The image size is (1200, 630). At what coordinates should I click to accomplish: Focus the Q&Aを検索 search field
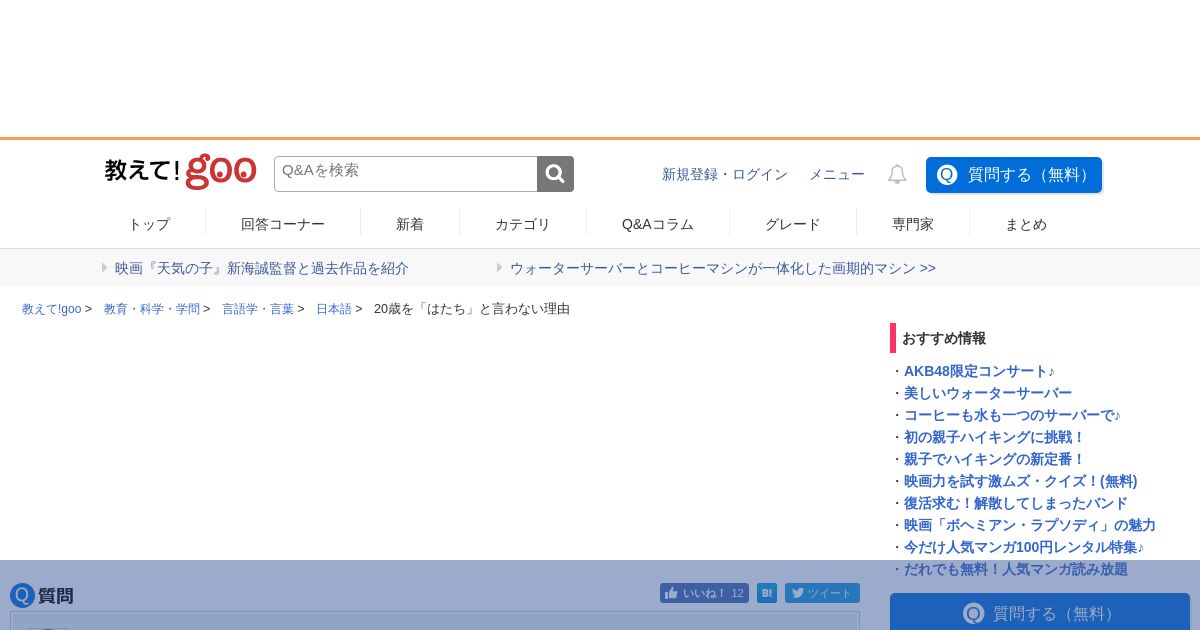405,174
